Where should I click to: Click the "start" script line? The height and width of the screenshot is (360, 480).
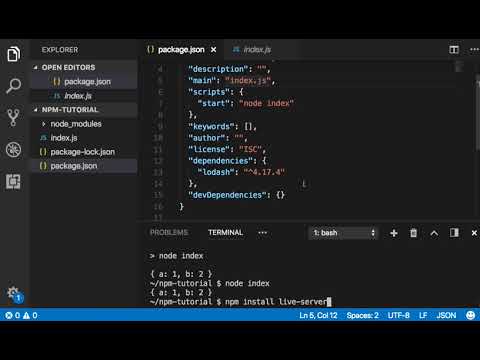(246, 103)
